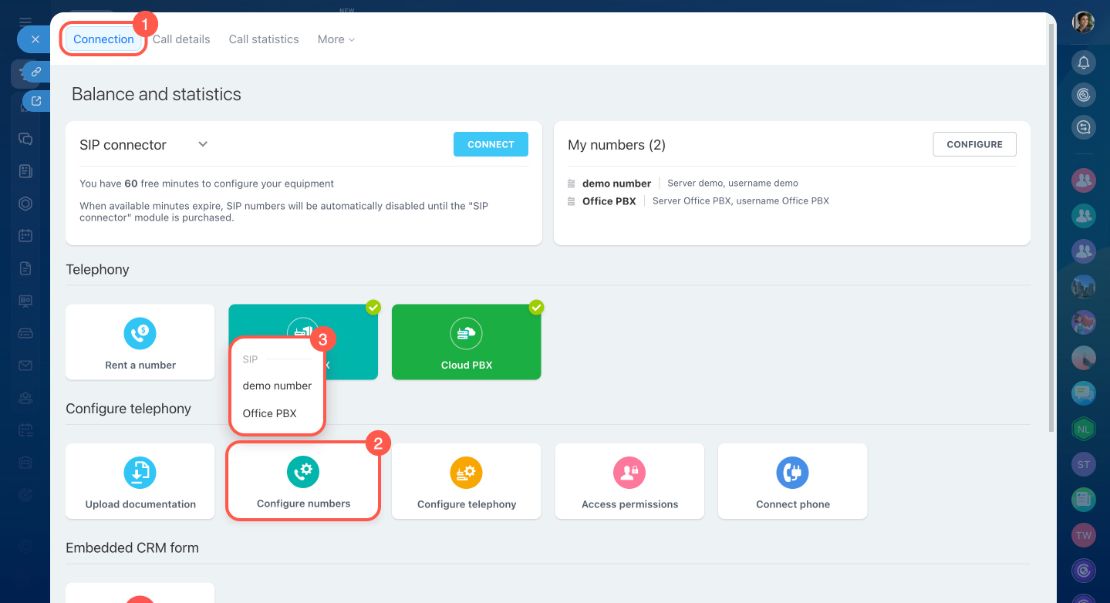This screenshot has height=603, width=1110.
Task: Open chat icon in left sidebar
Action: (x=25, y=139)
